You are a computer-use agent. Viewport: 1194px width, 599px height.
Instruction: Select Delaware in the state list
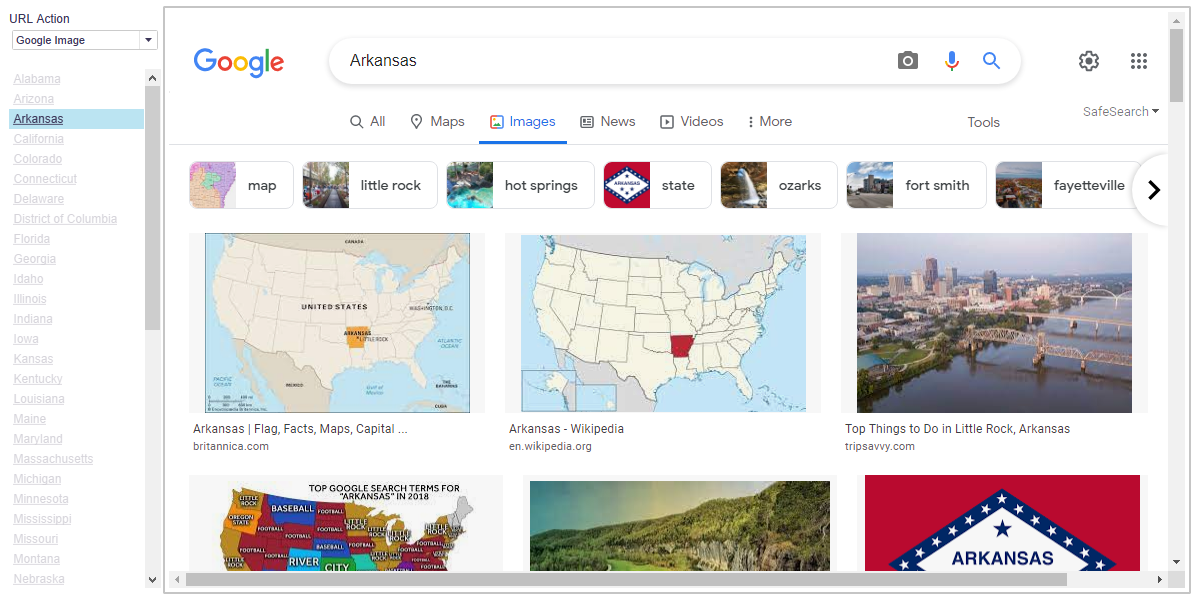[38, 199]
